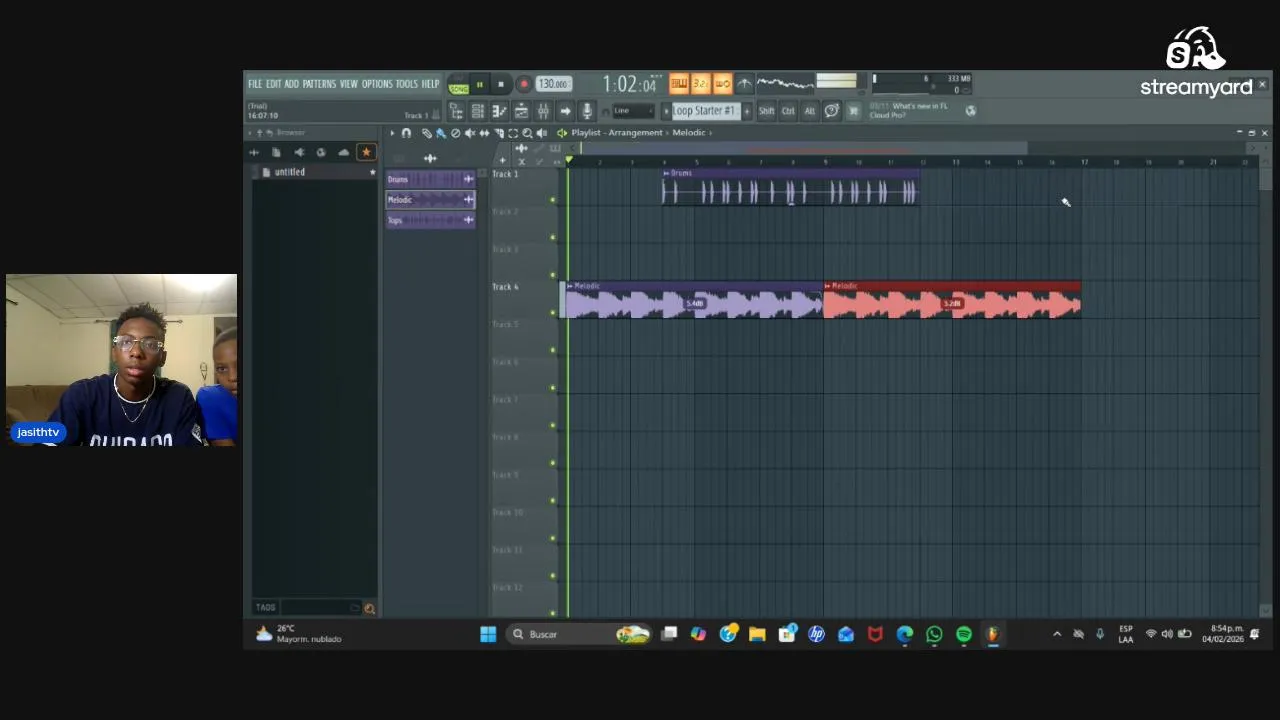
Task: Open the HELP menu
Action: [x=430, y=84]
